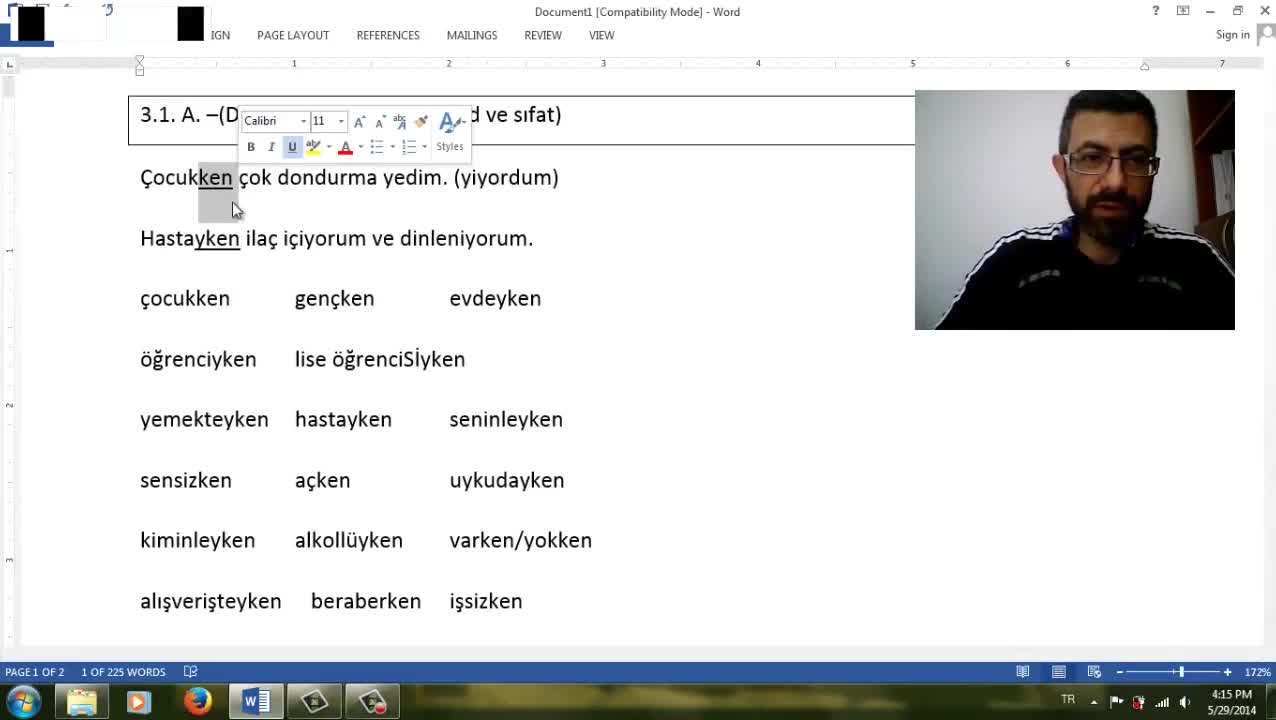Switch to the MAILINGS ribbon tab
The height and width of the screenshot is (720, 1276).
472,35
